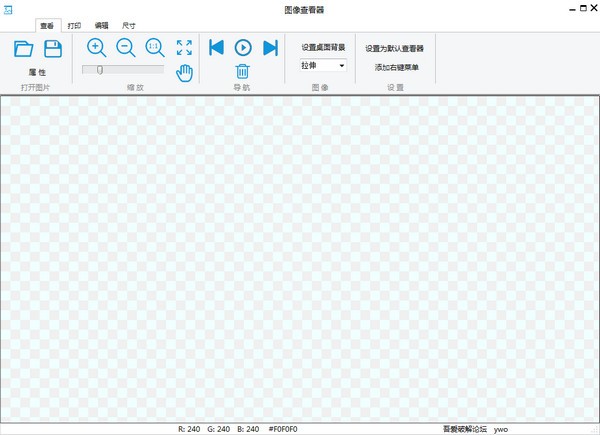Image resolution: width=600 pixels, height=435 pixels.
Task: Click the zoom in magnifier
Action: pos(97,47)
